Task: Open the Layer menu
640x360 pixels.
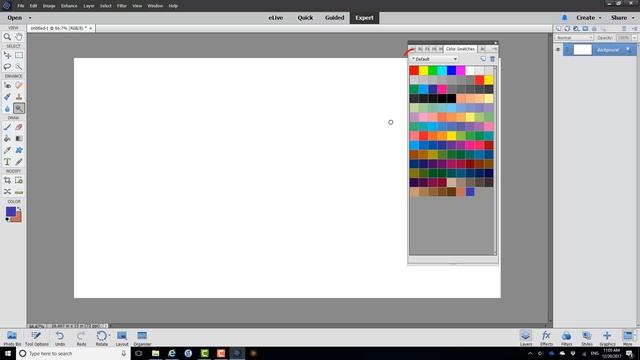Action: pyautogui.click(x=89, y=6)
